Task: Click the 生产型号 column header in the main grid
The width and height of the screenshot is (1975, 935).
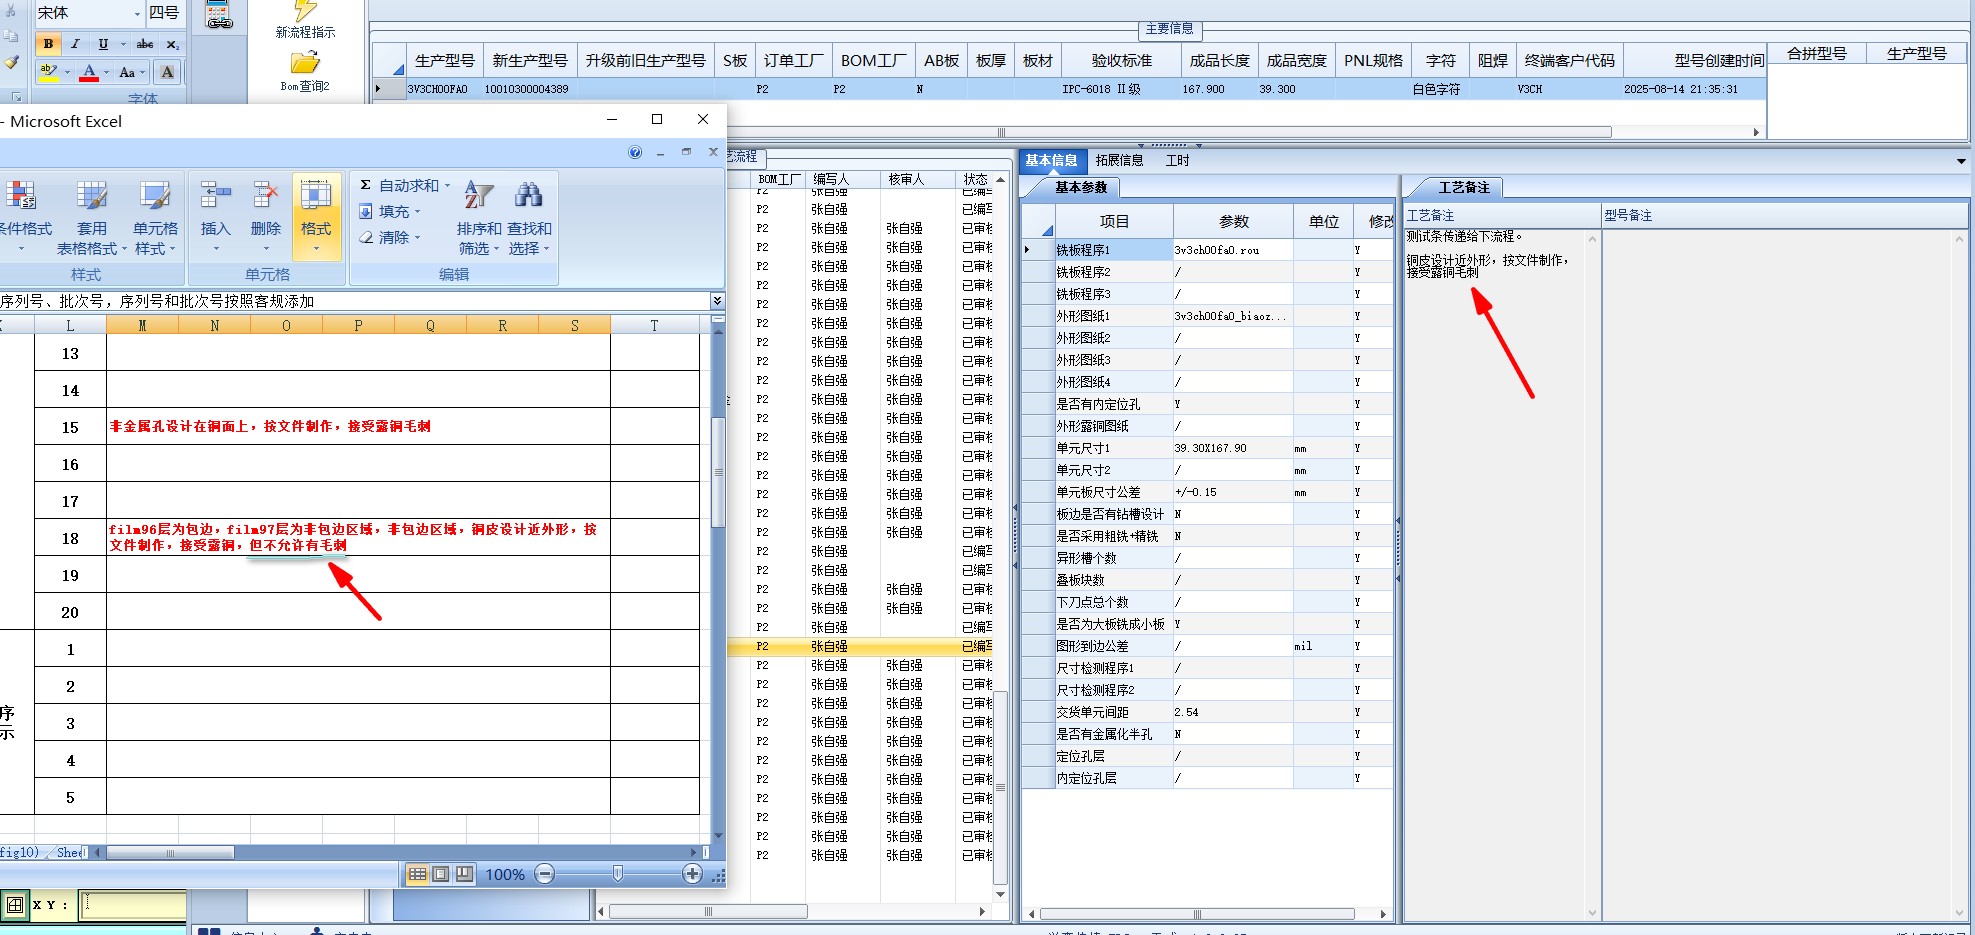Action: pyautogui.click(x=445, y=60)
